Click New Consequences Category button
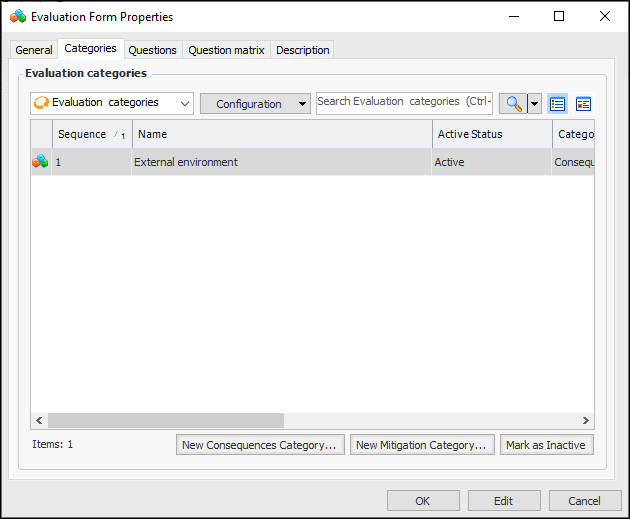The height and width of the screenshot is (519, 630). click(260, 445)
